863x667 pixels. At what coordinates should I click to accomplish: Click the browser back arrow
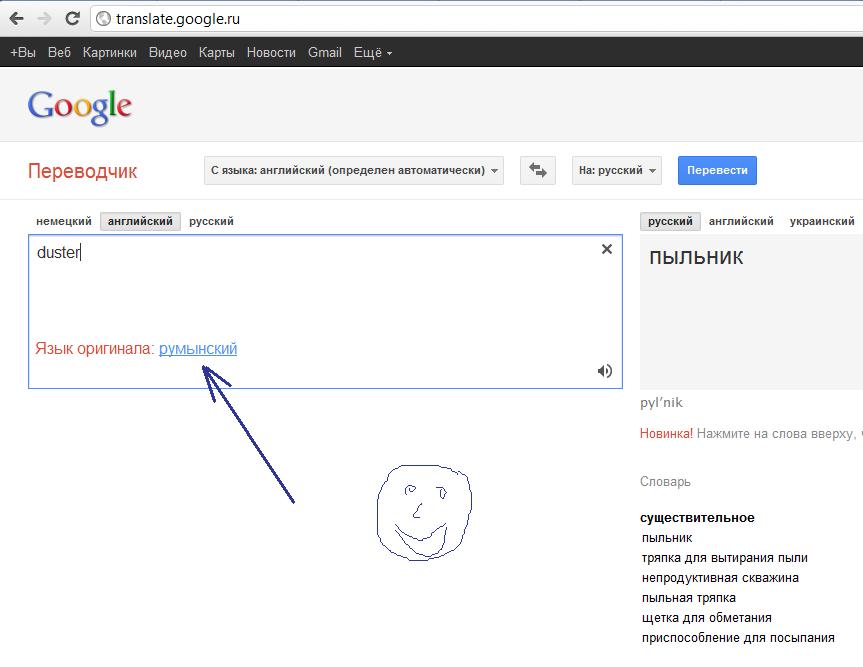coord(17,19)
